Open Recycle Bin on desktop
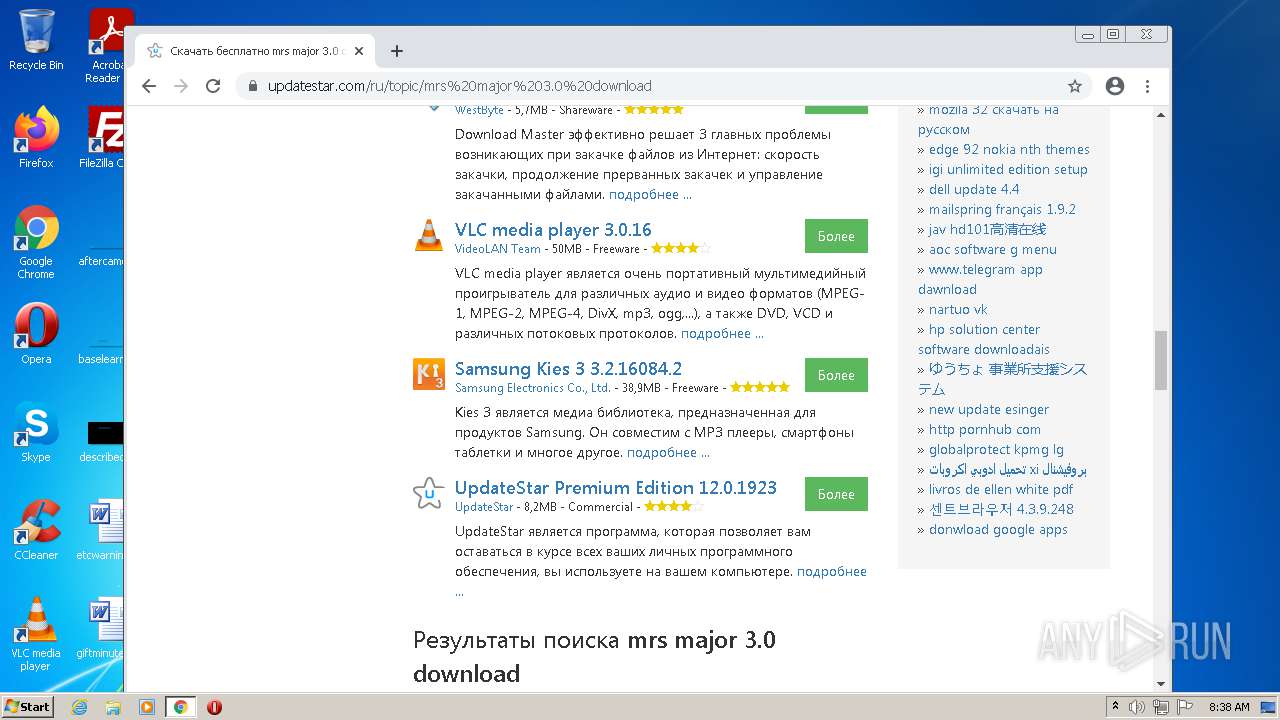The image size is (1280, 720). (36, 40)
